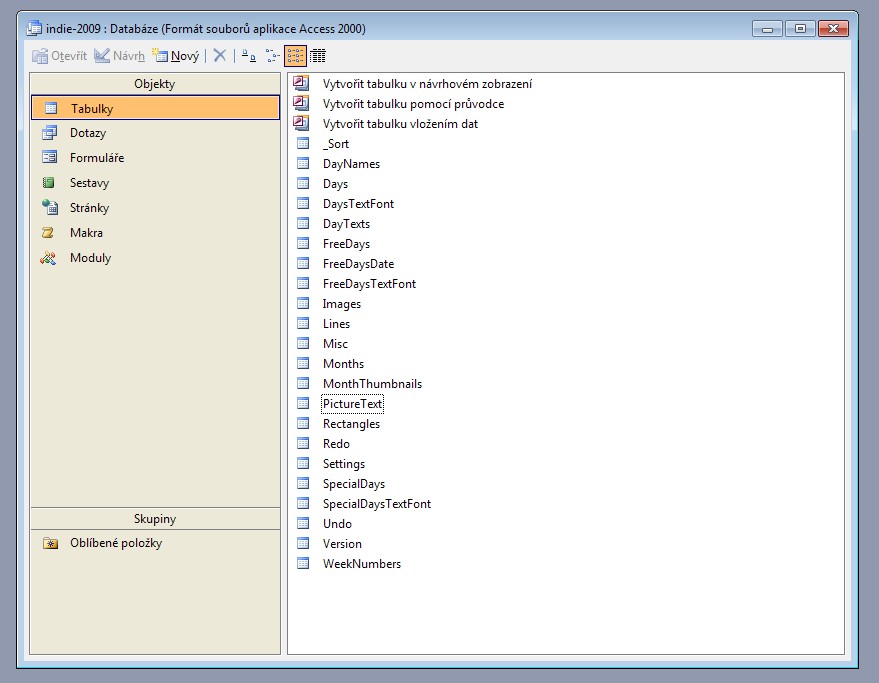Launch Vytvořit tabulku pomocí průvodce
The width and height of the screenshot is (879, 683).
tap(413, 104)
